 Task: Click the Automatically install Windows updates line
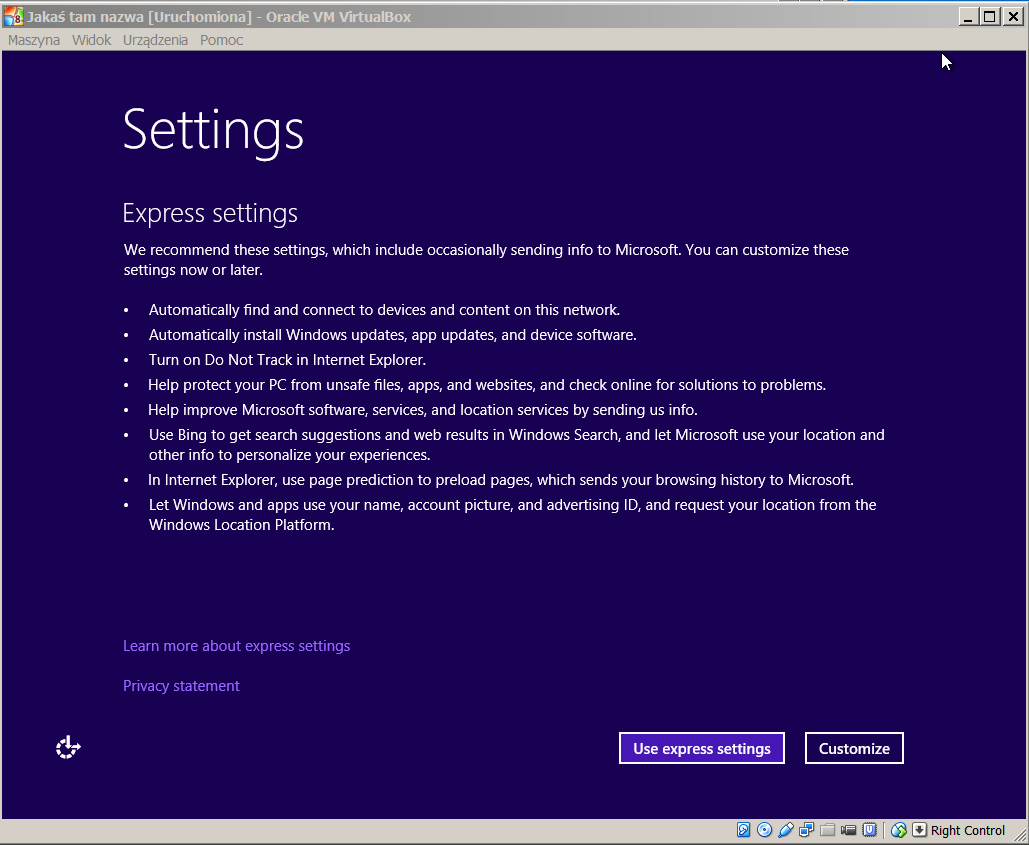392,335
